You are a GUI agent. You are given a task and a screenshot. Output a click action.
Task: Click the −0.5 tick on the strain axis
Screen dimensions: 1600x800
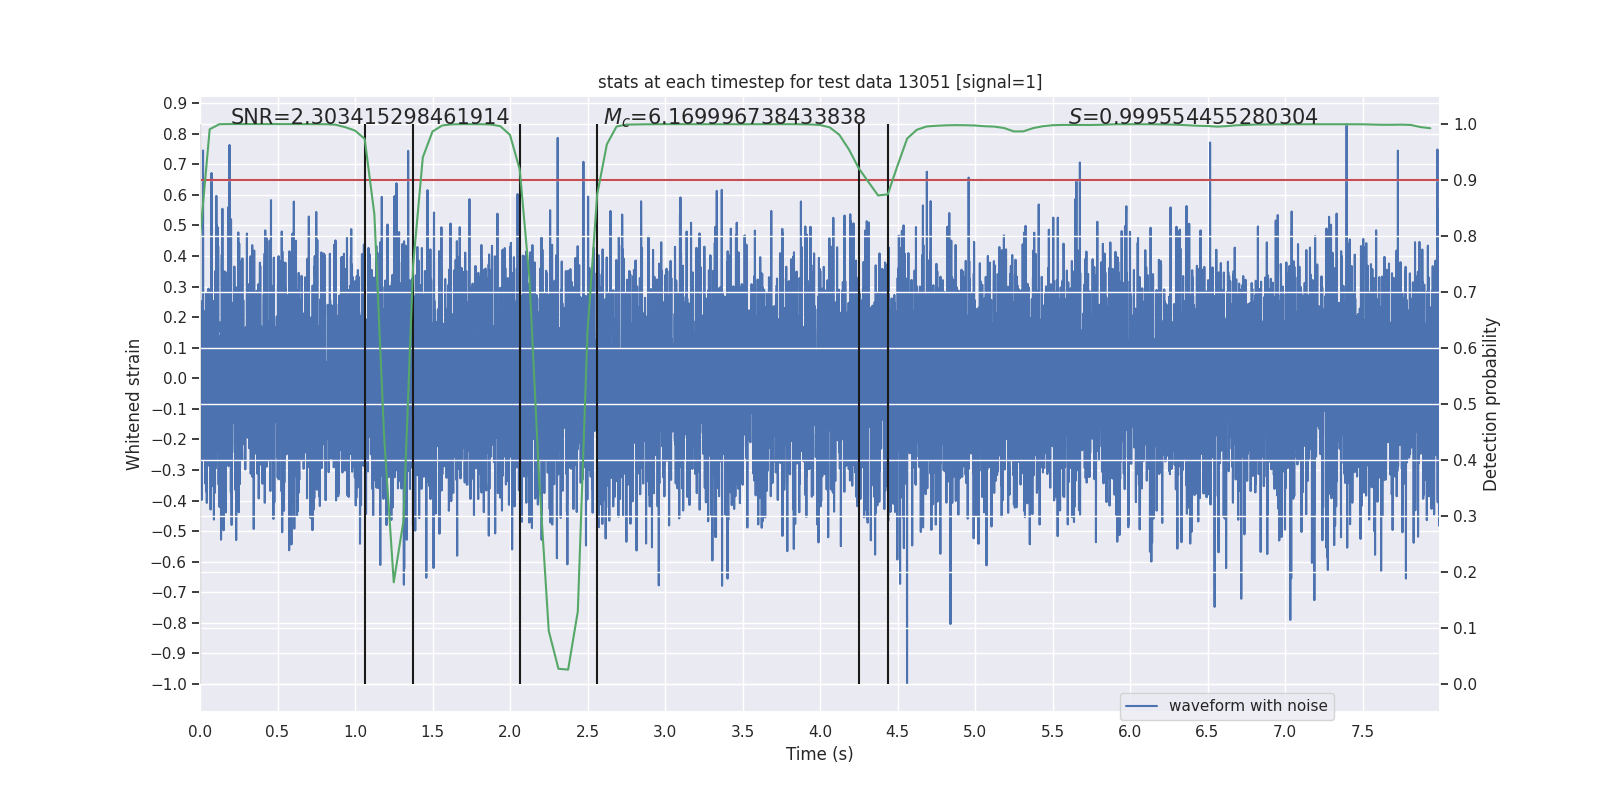point(169,532)
